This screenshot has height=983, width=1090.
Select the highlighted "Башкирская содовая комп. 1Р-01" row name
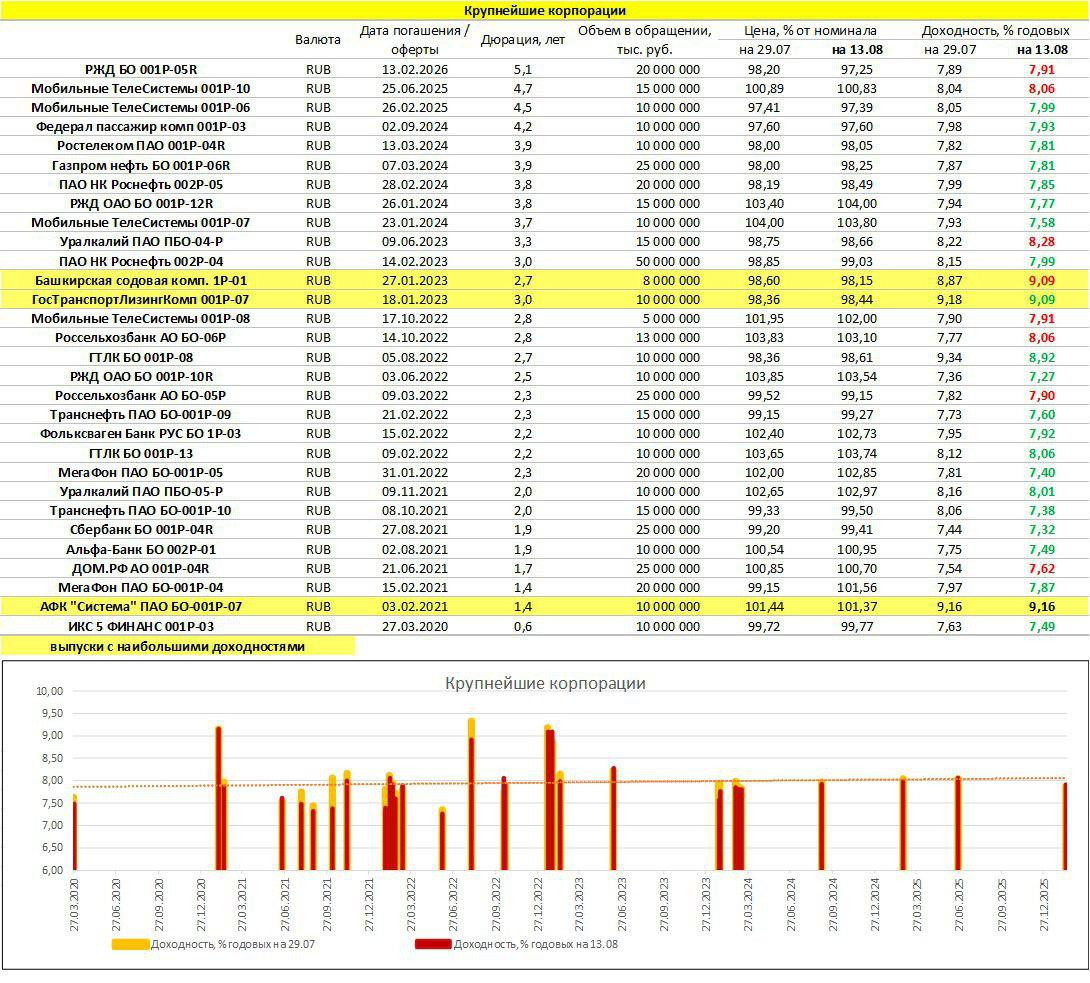(x=141, y=281)
